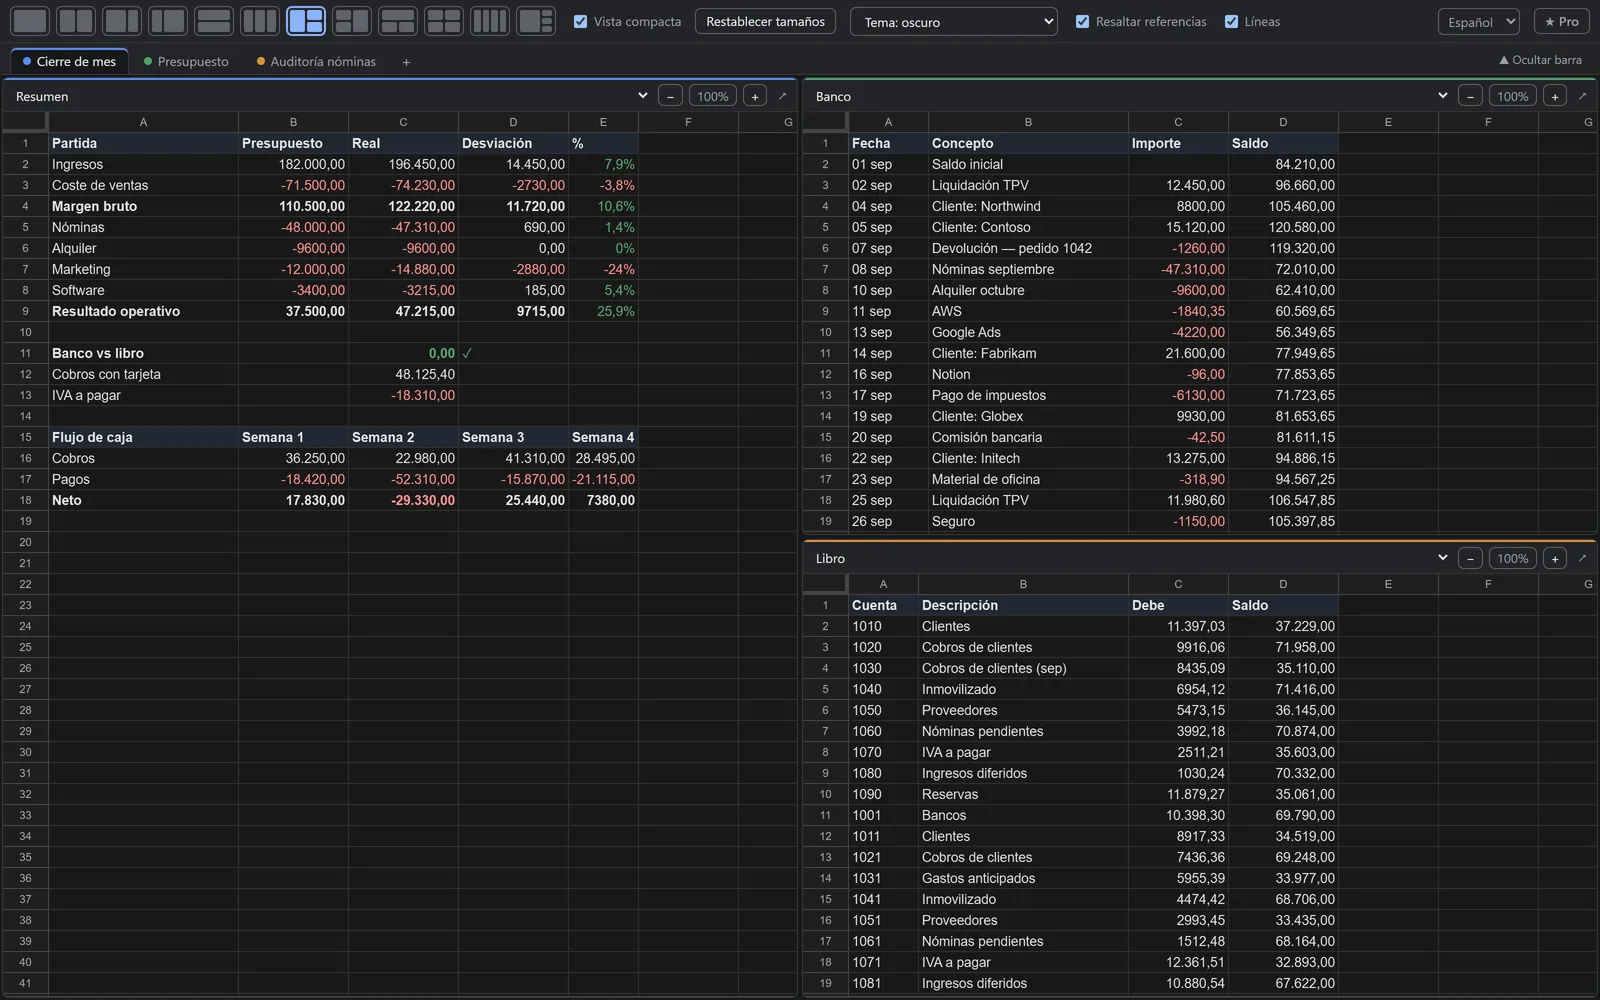Add a new workspace tab with plus
This screenshot has height=1000, width=1600.
pos(406,62)
